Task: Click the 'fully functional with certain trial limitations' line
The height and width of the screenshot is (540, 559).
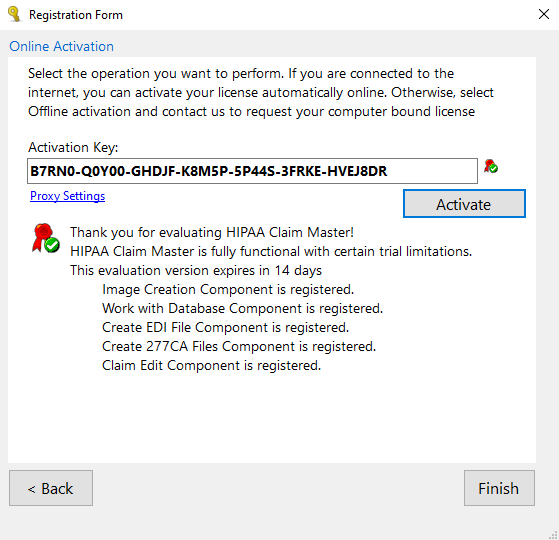Action: (x=271, y=251)
